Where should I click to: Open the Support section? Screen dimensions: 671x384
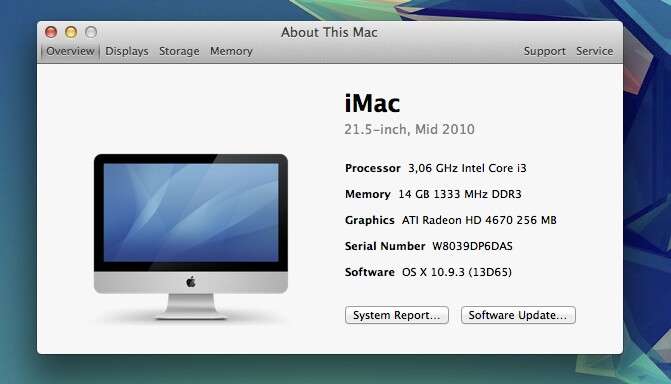coord(544,51)
